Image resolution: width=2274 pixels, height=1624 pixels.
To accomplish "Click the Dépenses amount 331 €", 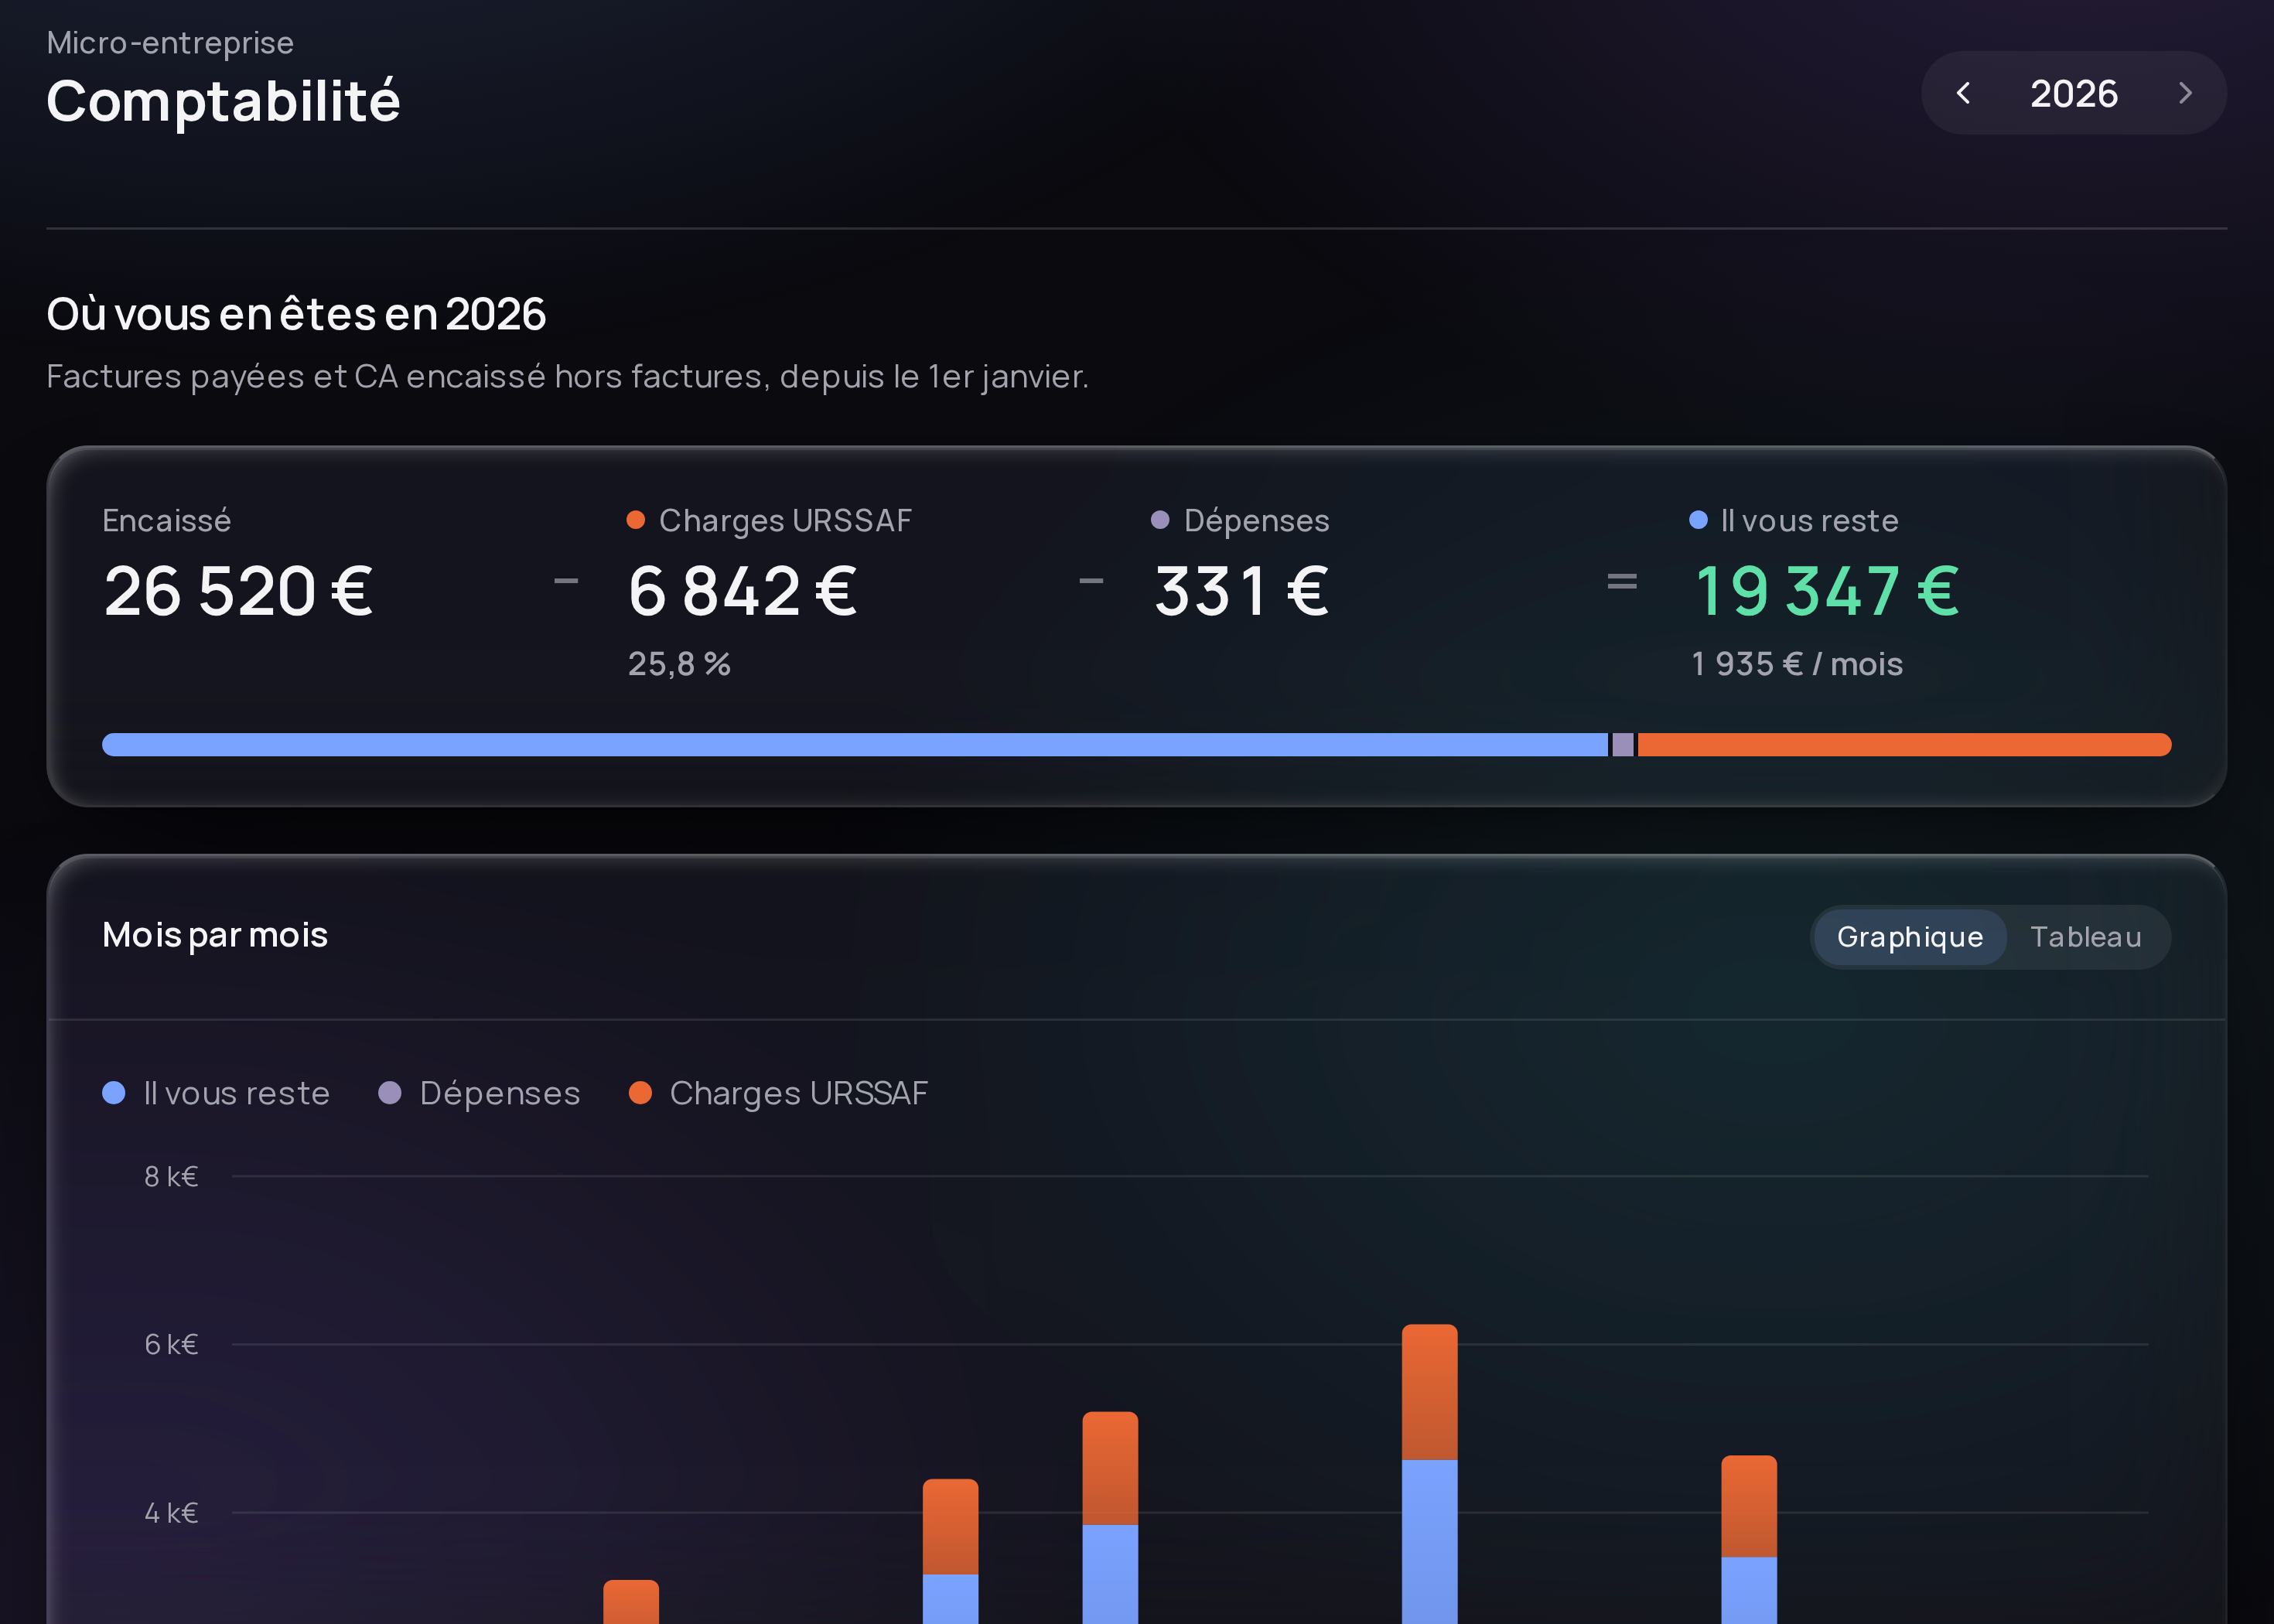I will [x=1241, y=591].
